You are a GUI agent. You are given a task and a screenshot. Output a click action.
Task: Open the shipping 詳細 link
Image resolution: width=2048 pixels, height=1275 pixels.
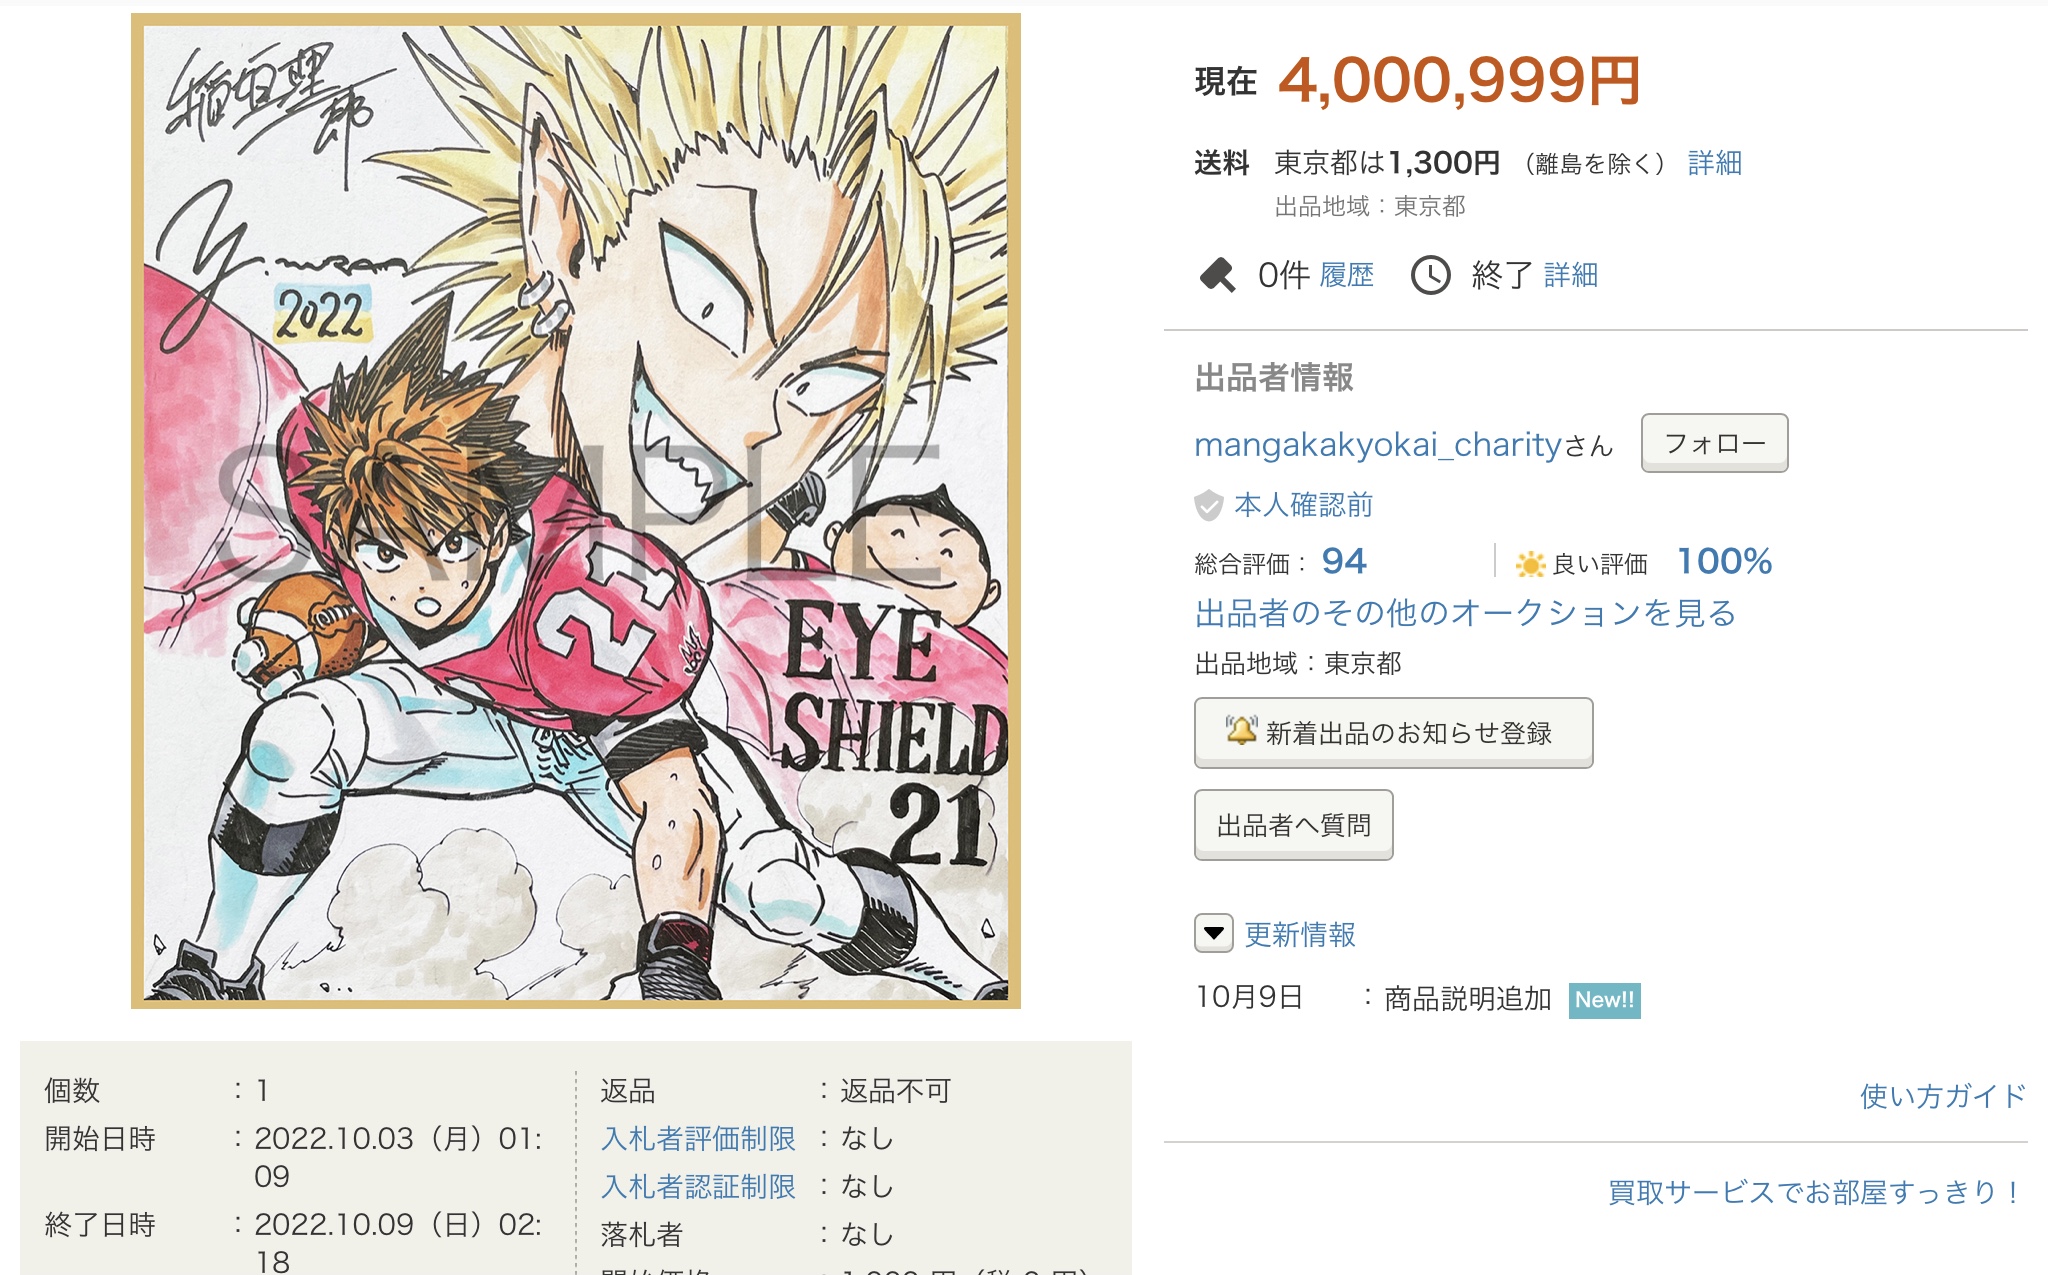pos(1714,163)
